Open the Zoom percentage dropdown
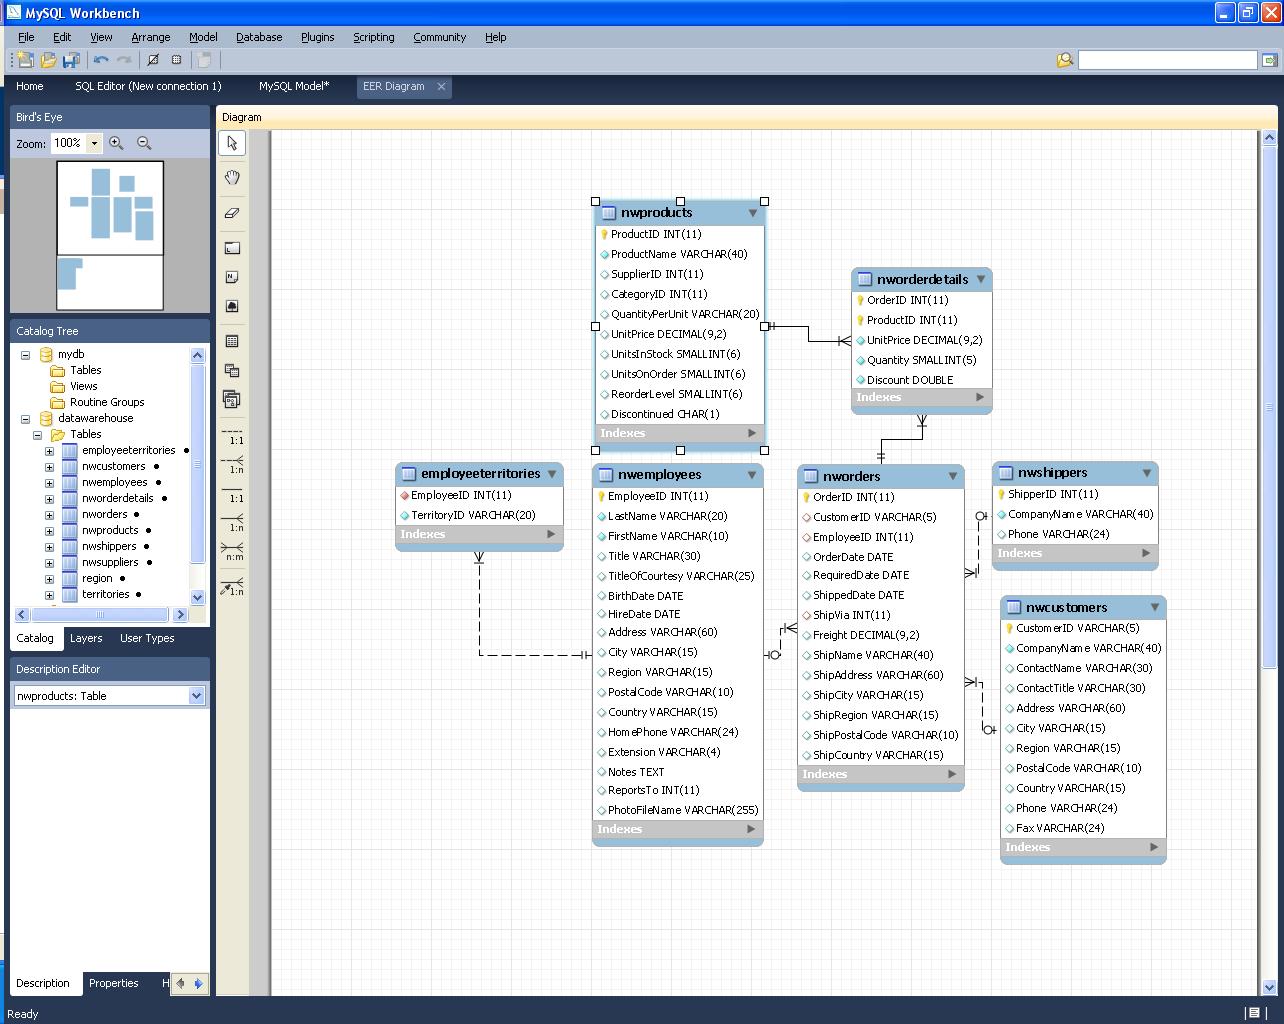The width and height of the screenshot is (1284, 1024). (x=93, y=143)
